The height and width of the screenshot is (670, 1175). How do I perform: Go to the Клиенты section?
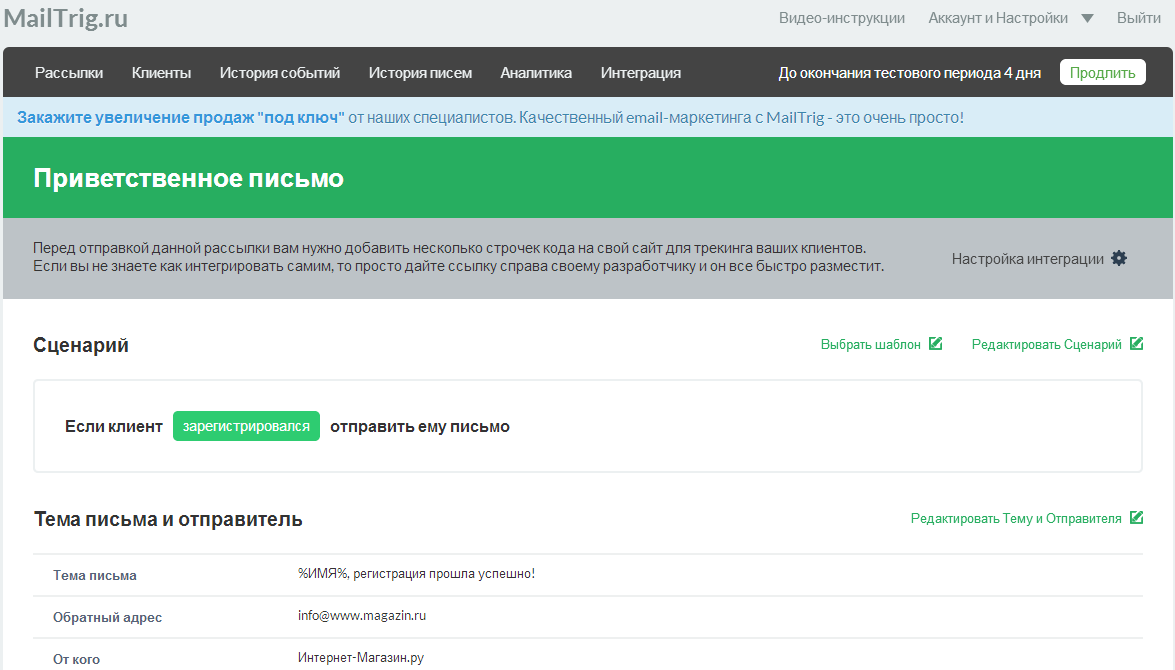[161, 73]
